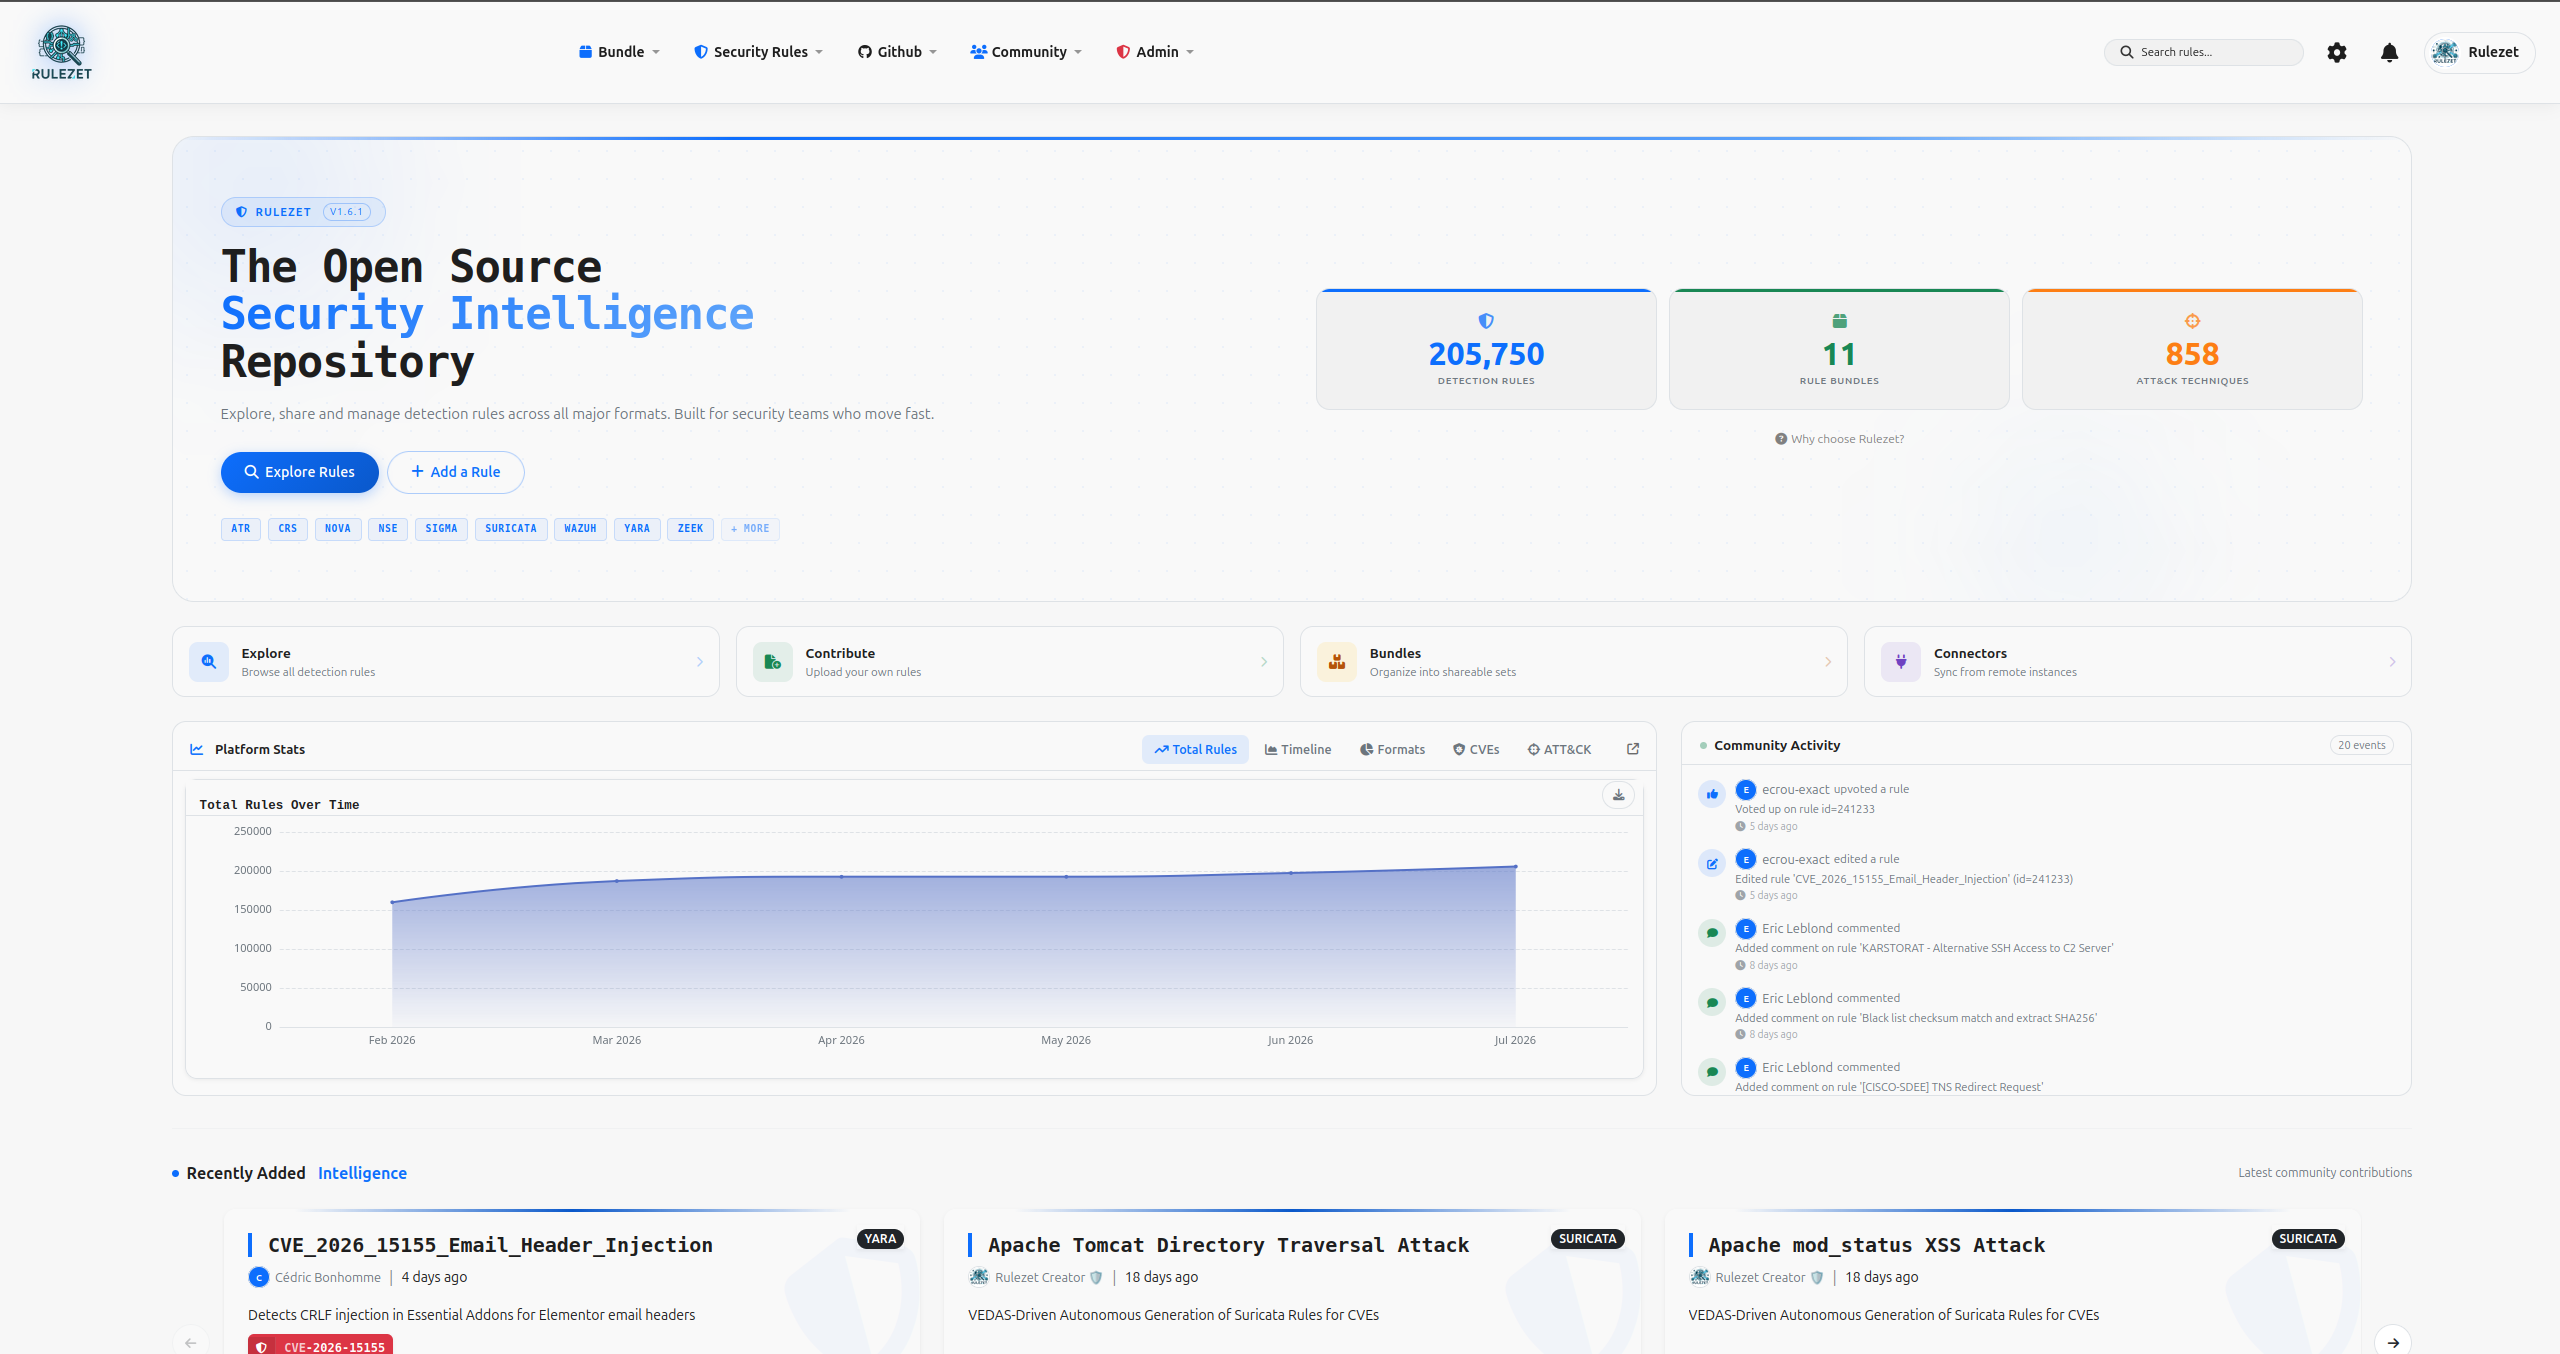
Task: Switch to the Formats tab
Action: coord(1392,749)
